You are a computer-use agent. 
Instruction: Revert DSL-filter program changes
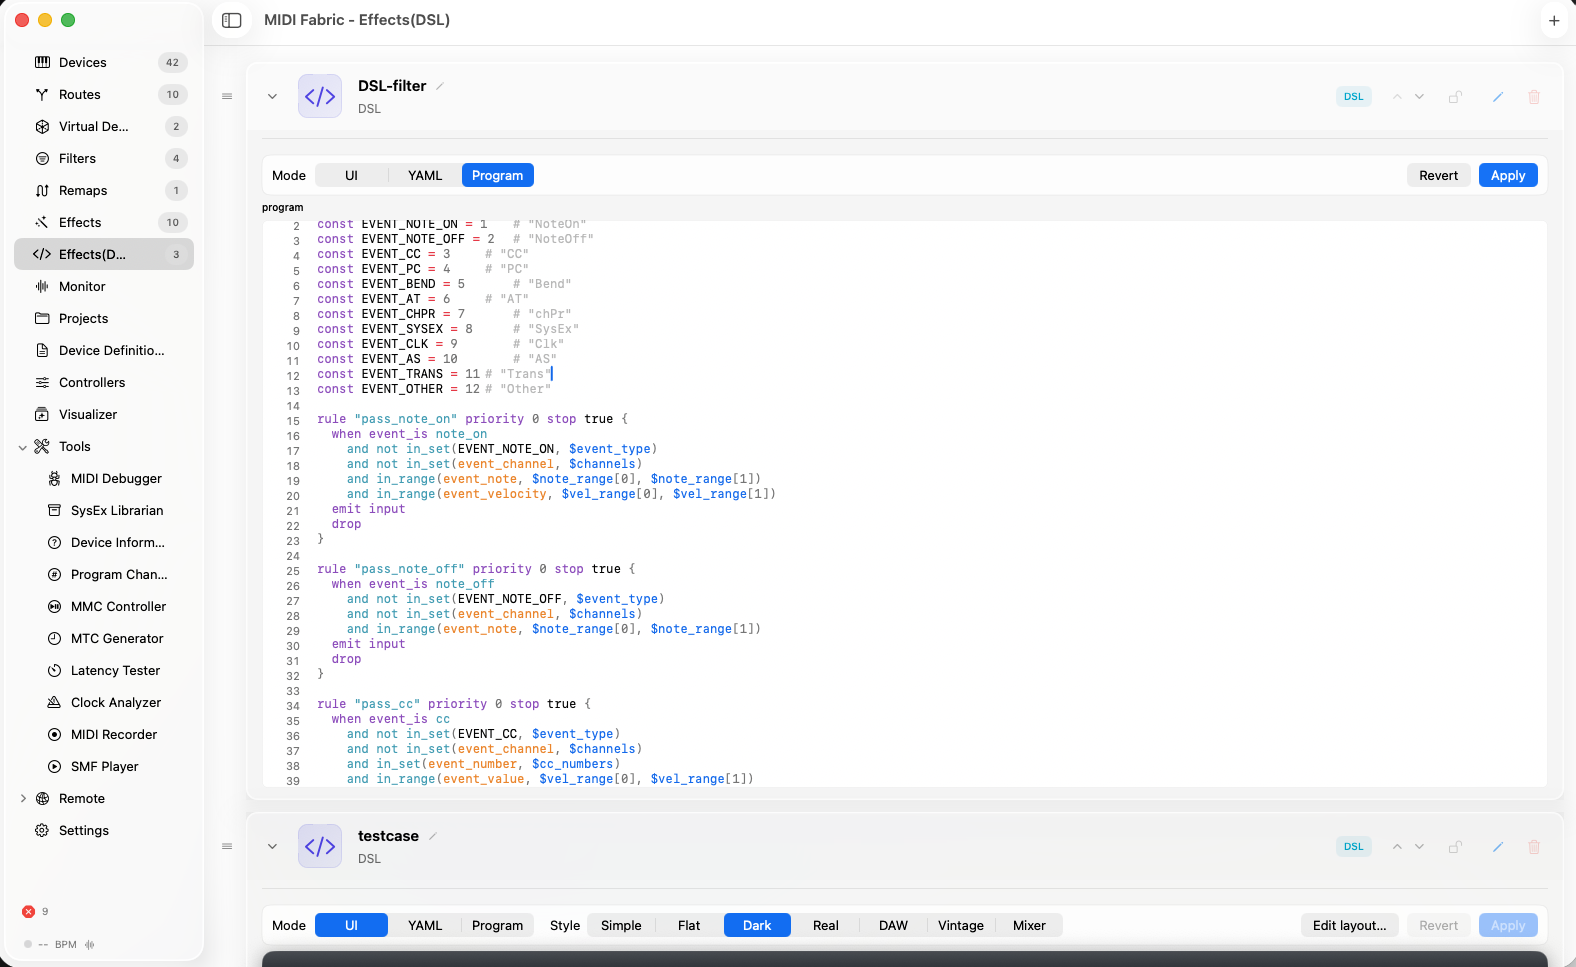(x=1439, y=175)
